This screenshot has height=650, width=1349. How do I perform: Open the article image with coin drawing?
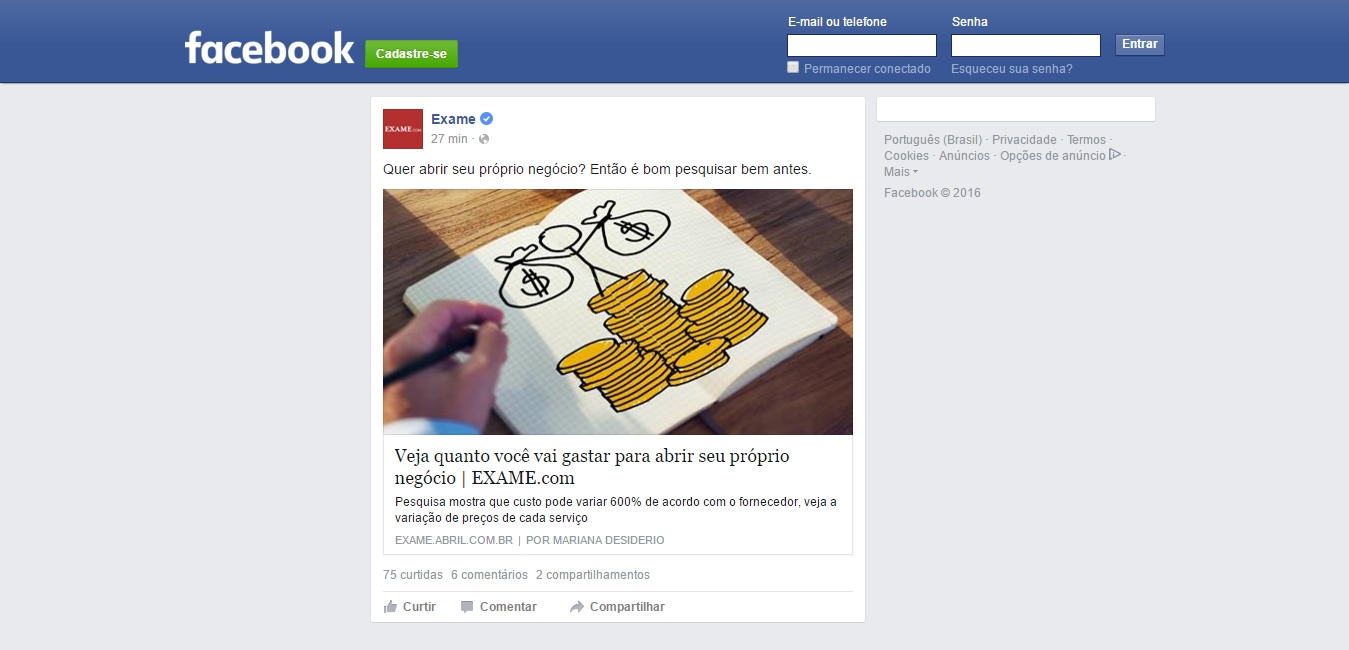[618, 312]
